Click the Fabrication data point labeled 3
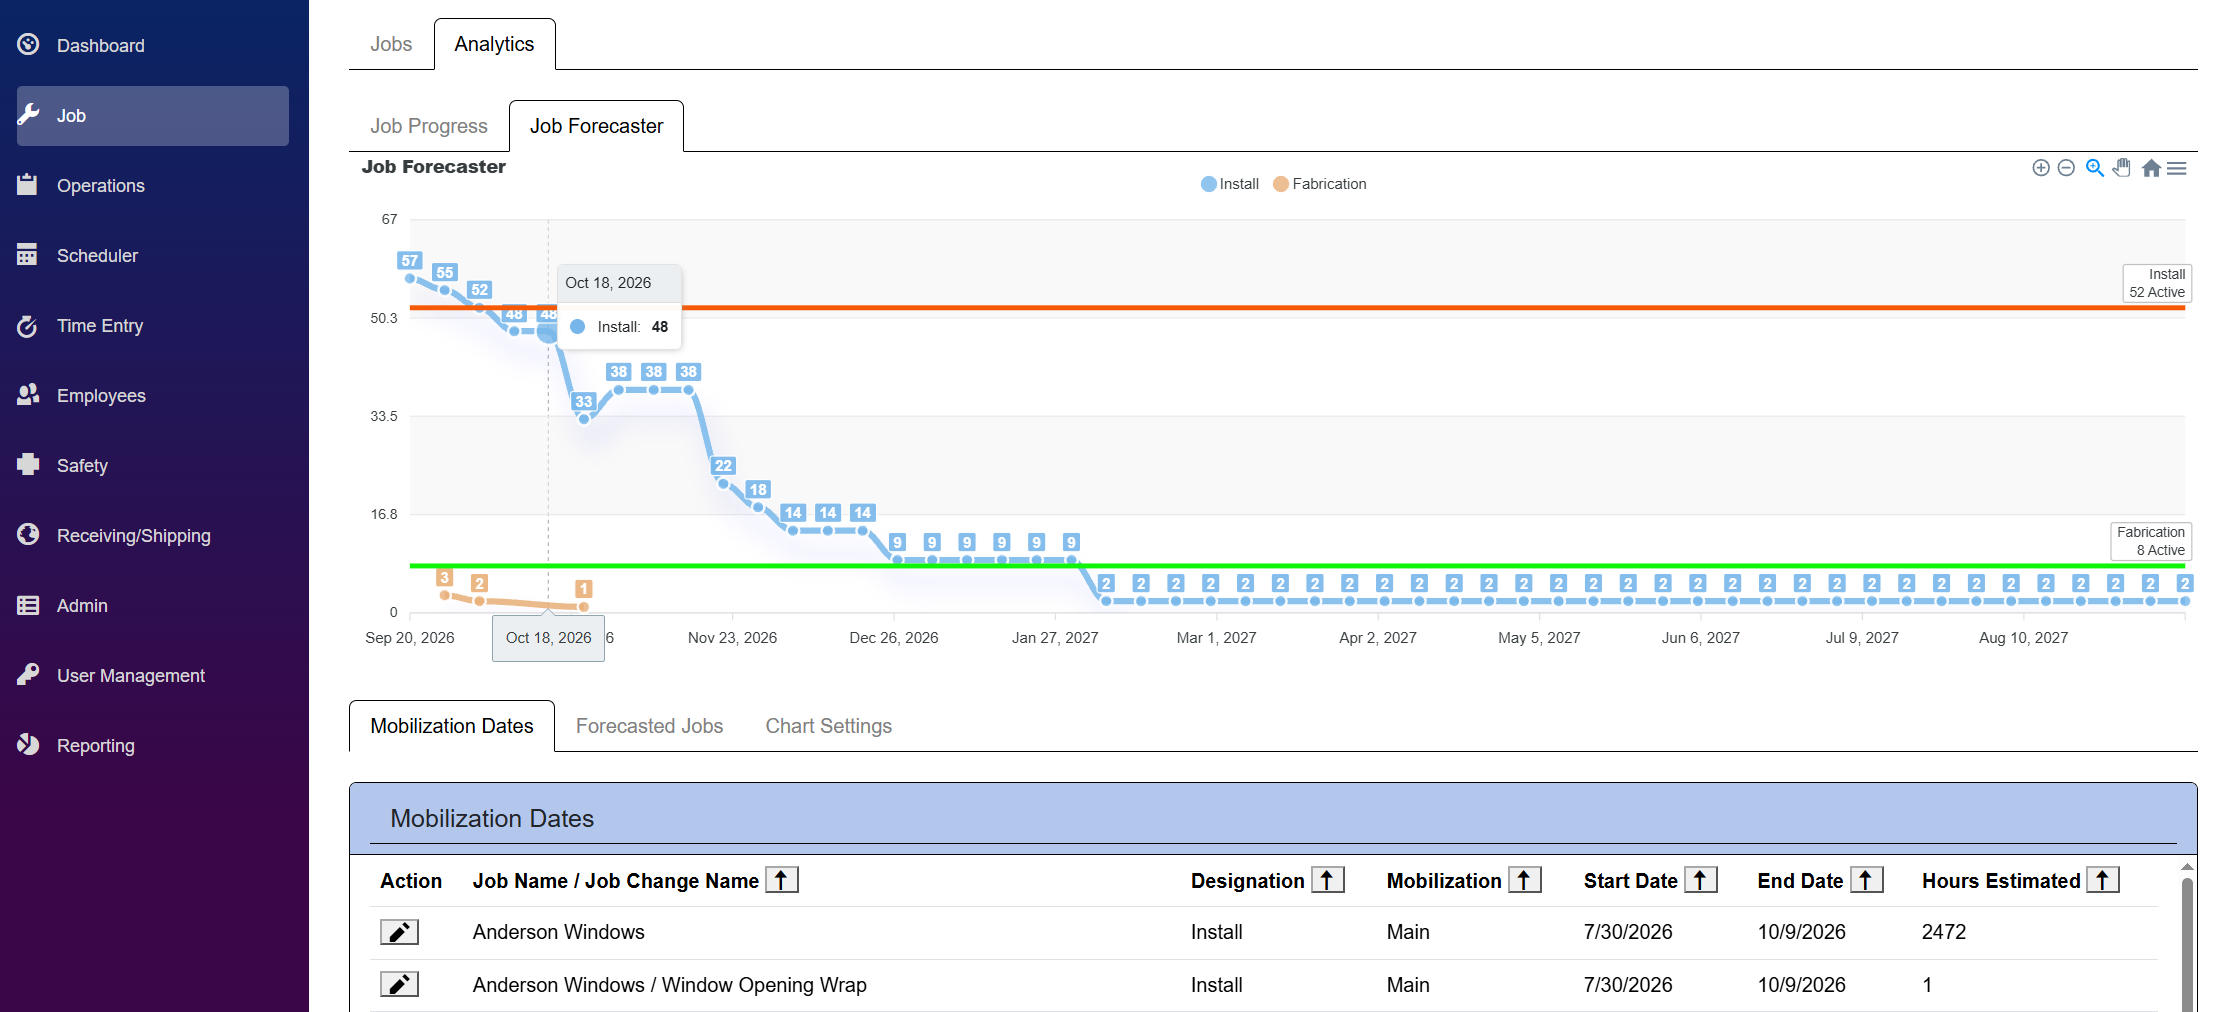Viewport: 2217px width, 1012px height. coord(445,595)
